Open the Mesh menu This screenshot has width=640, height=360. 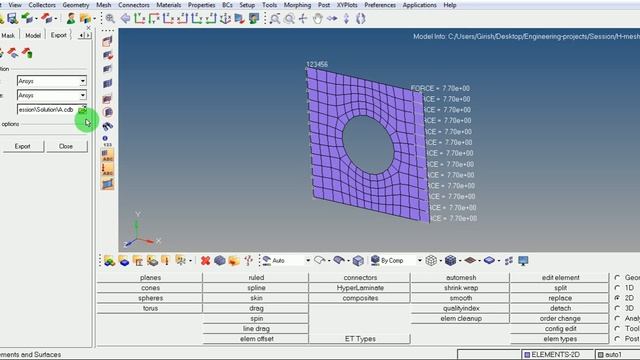pos(104,5)
